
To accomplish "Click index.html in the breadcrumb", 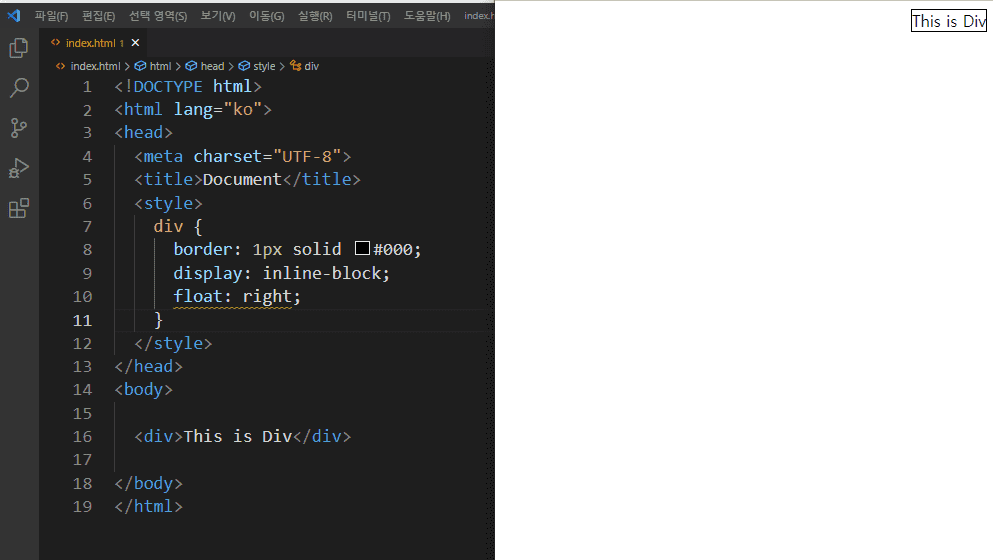I will (95, 66).
